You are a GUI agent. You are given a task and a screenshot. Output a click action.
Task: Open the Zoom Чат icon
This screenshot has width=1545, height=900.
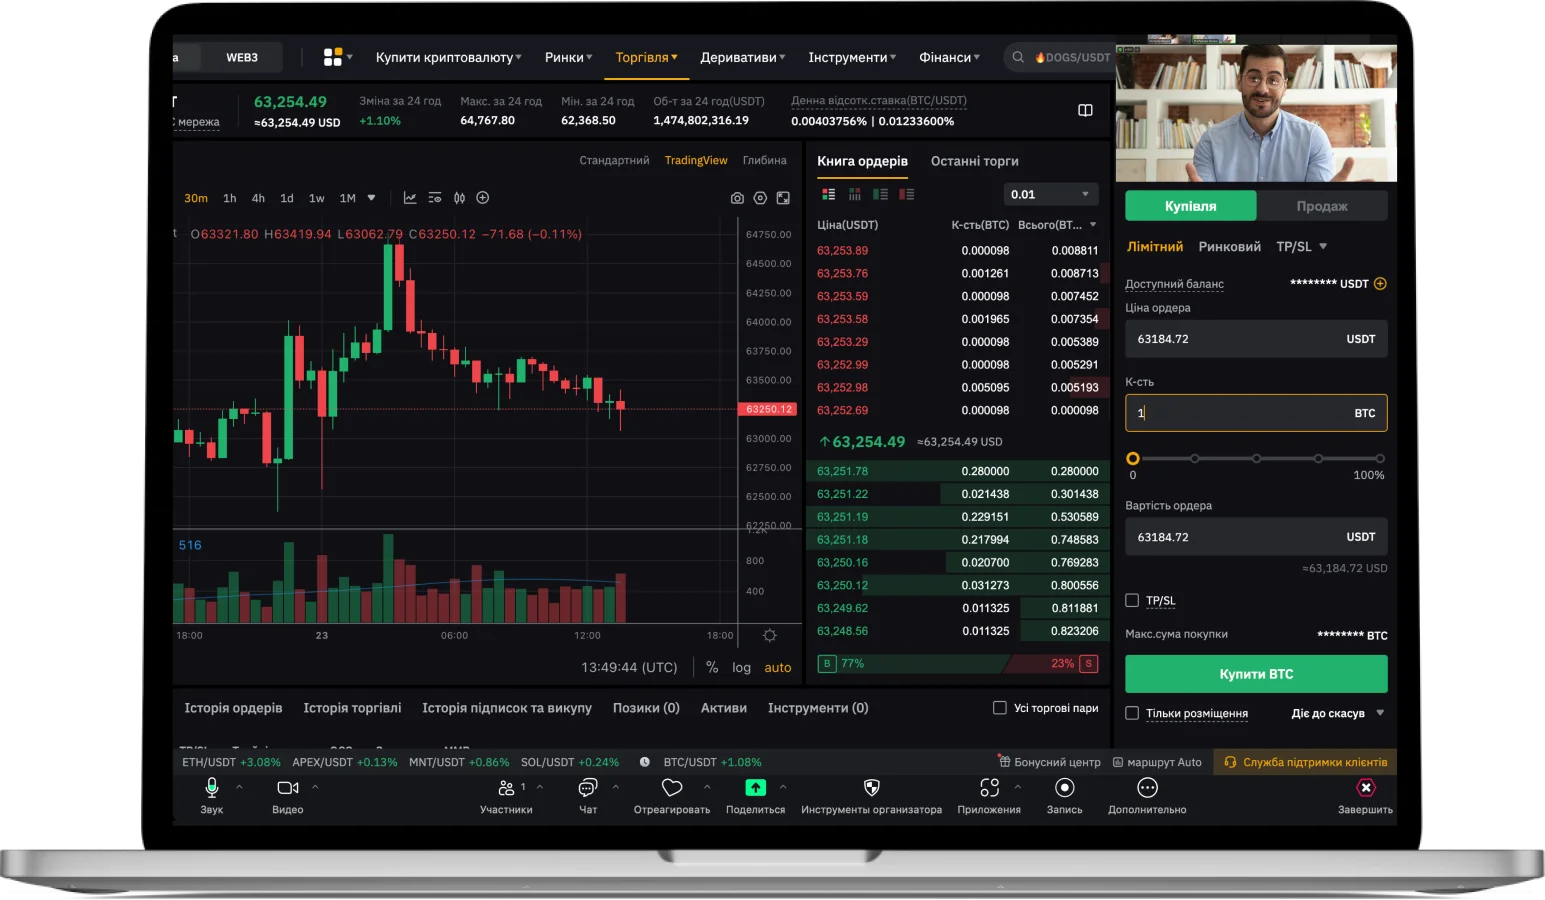coord(588,788)
